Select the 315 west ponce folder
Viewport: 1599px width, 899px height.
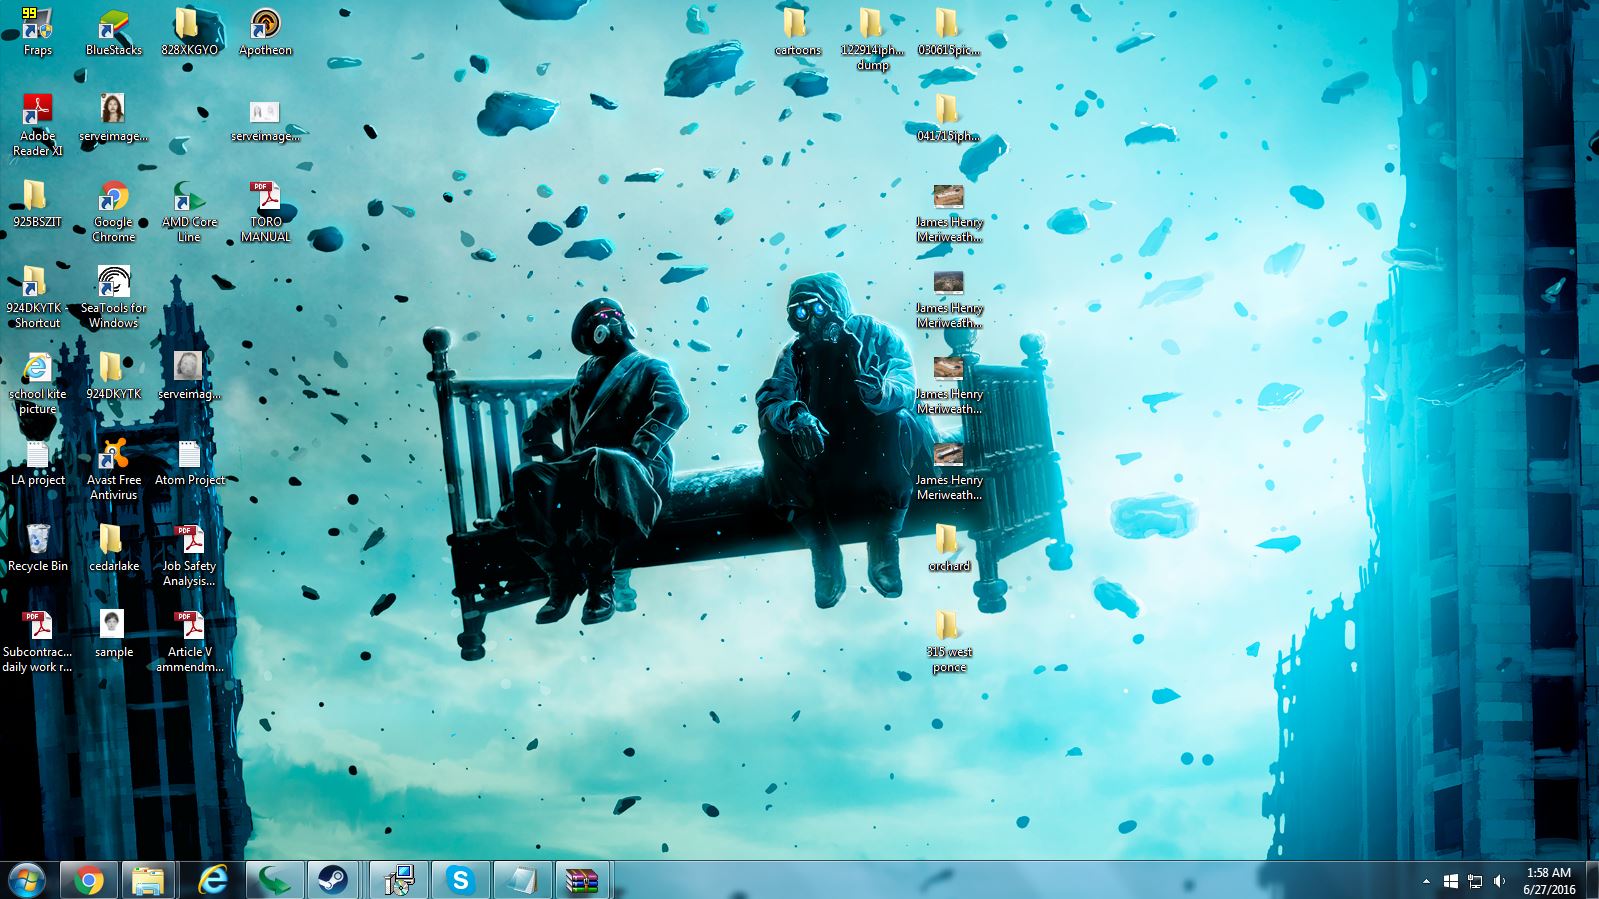(949, 641)
